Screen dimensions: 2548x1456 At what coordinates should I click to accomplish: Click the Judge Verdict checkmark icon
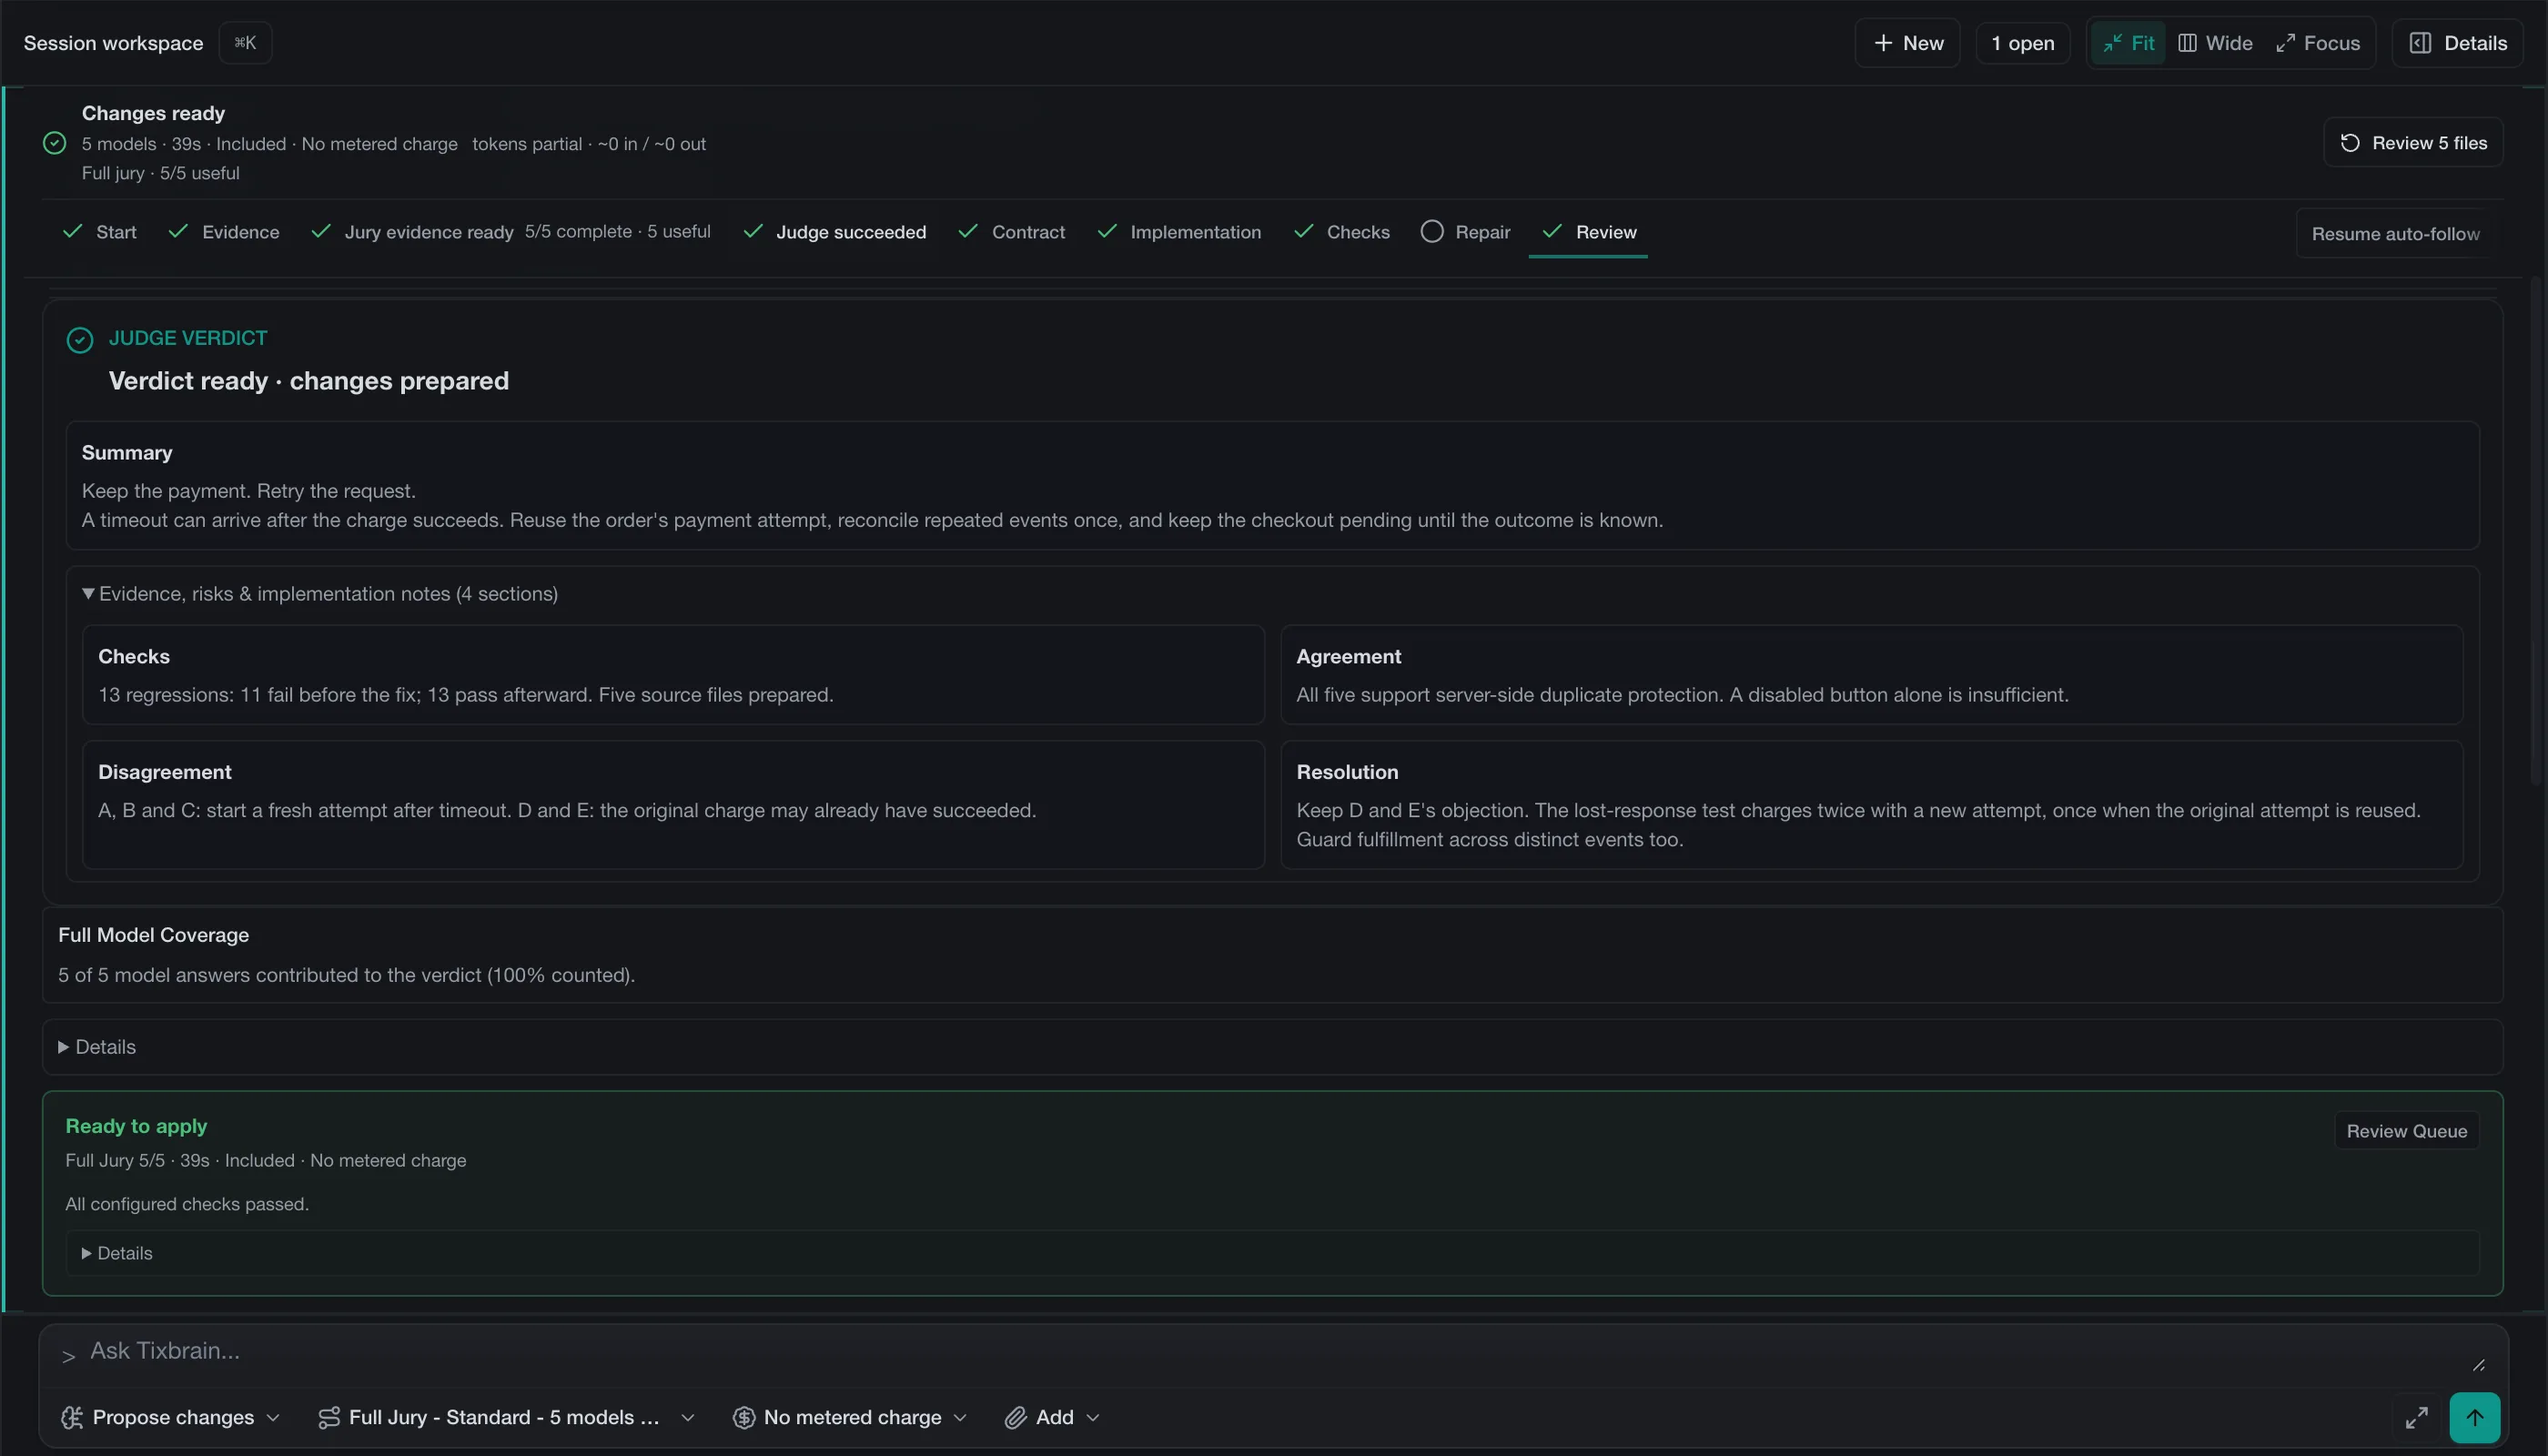[x=80, y=340]
